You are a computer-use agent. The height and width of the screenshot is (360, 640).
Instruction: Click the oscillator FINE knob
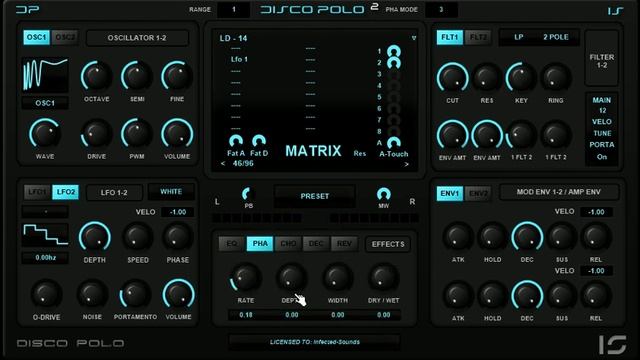pyautogui.click(x=177, y=77)
